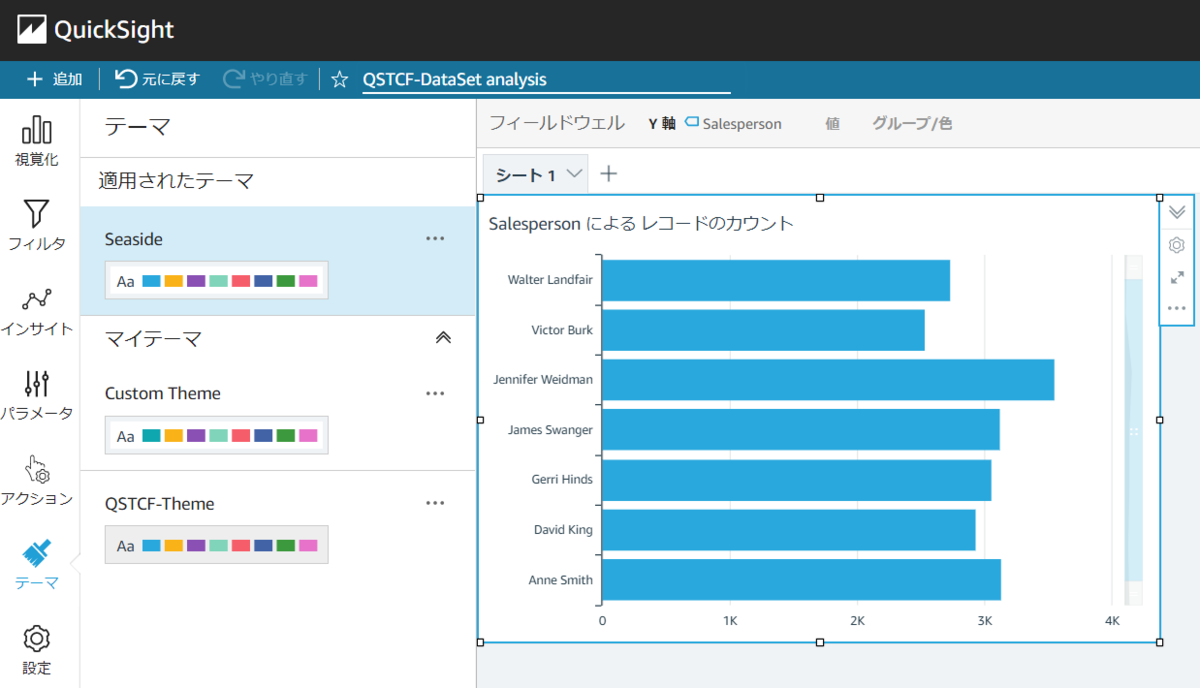Click the QSTCF-Theme color palette preview
The width and height of the screenshot is (1200, 688).
coord(217,545)
